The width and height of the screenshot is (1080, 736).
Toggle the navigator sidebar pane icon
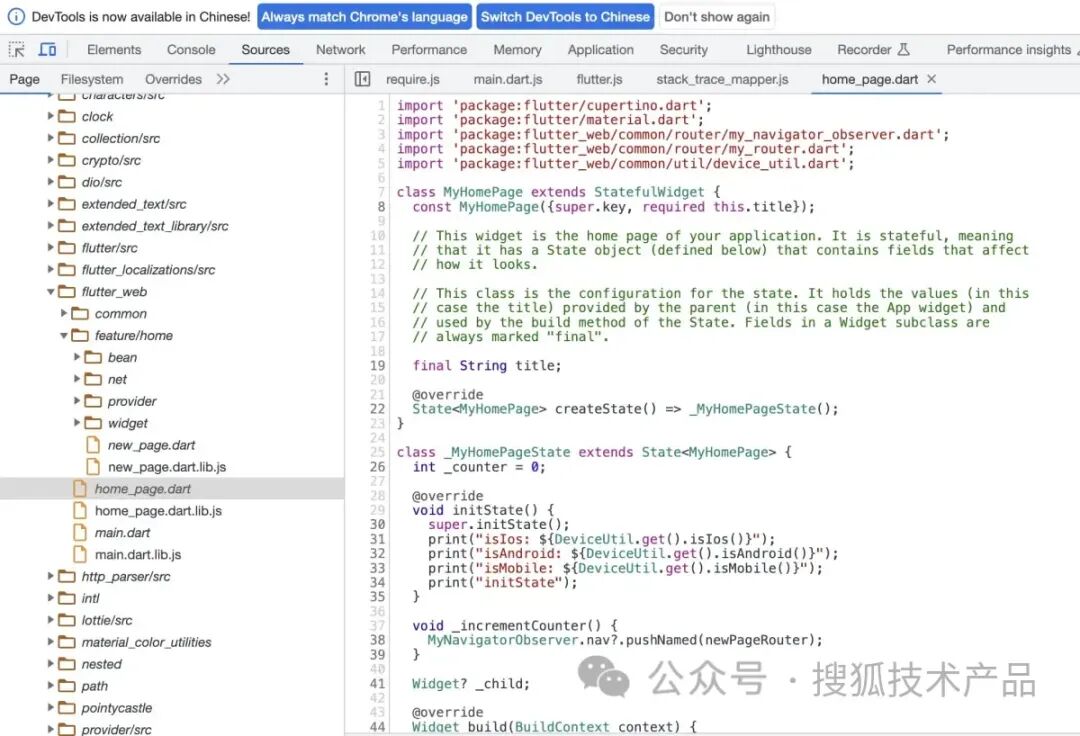click(362, 79)
